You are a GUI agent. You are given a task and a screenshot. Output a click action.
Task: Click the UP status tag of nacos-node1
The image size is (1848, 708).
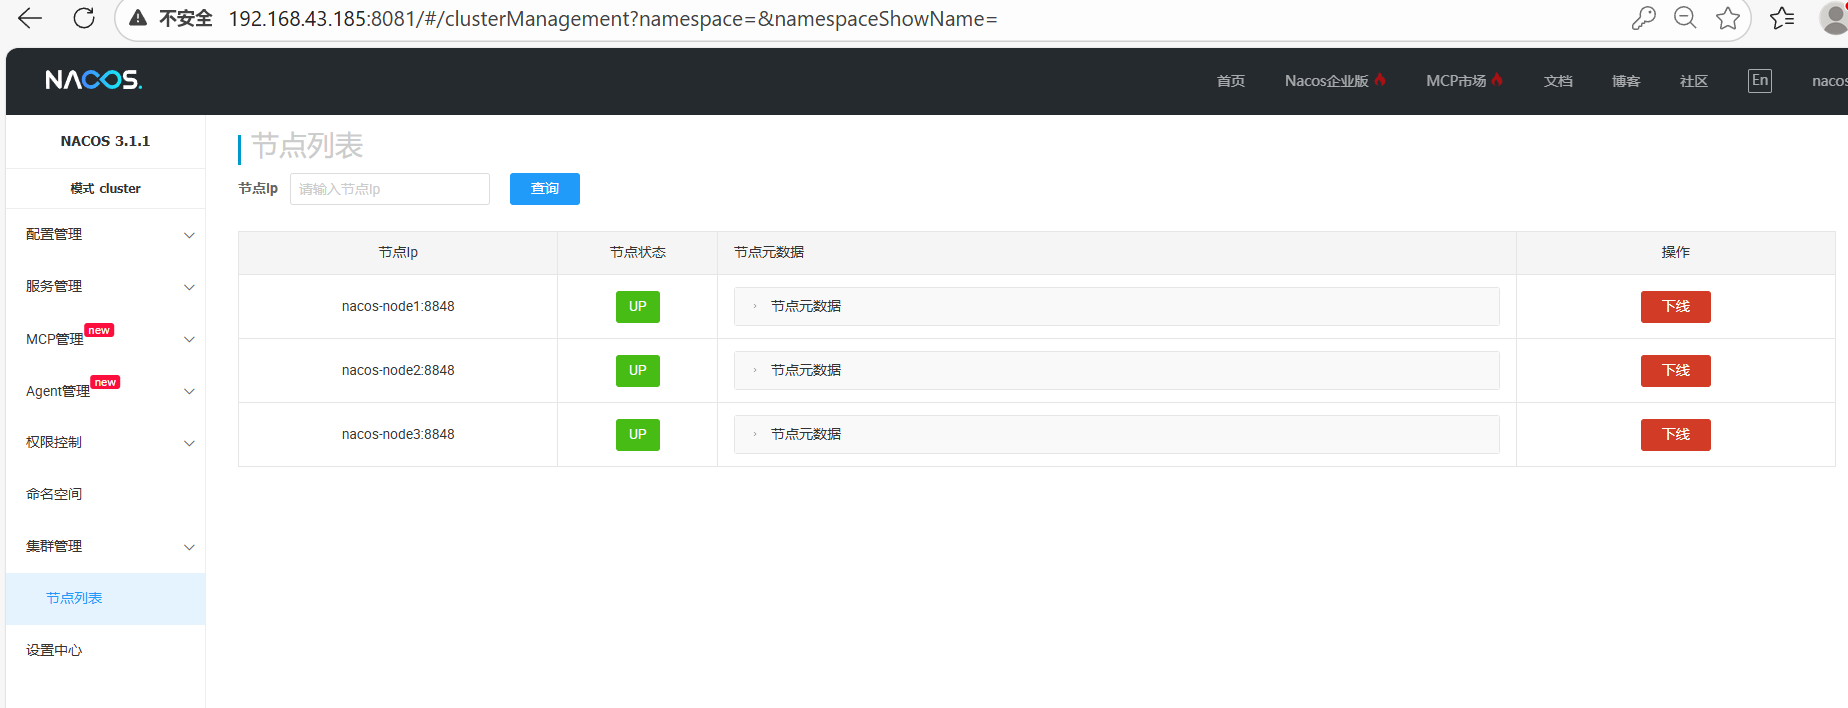point(638,307)
